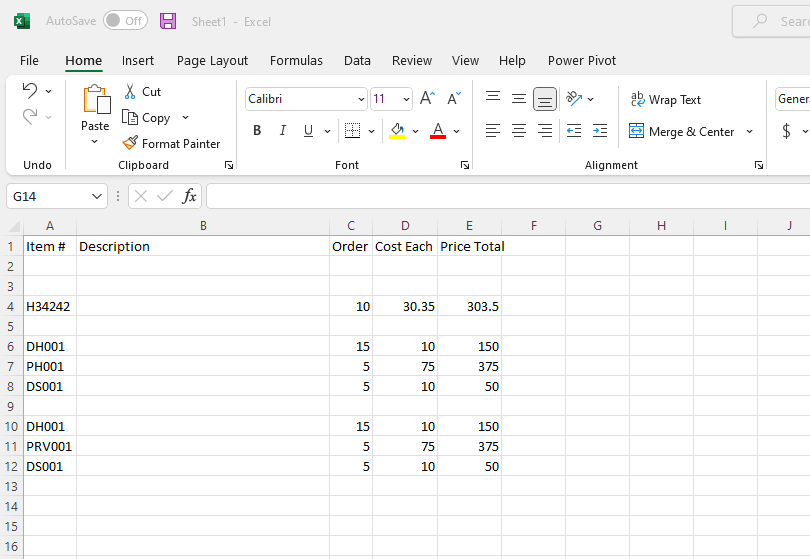Click the Save floppy disk icon
The width and height of the screenshot is (810, 559).
pos(168,21)
